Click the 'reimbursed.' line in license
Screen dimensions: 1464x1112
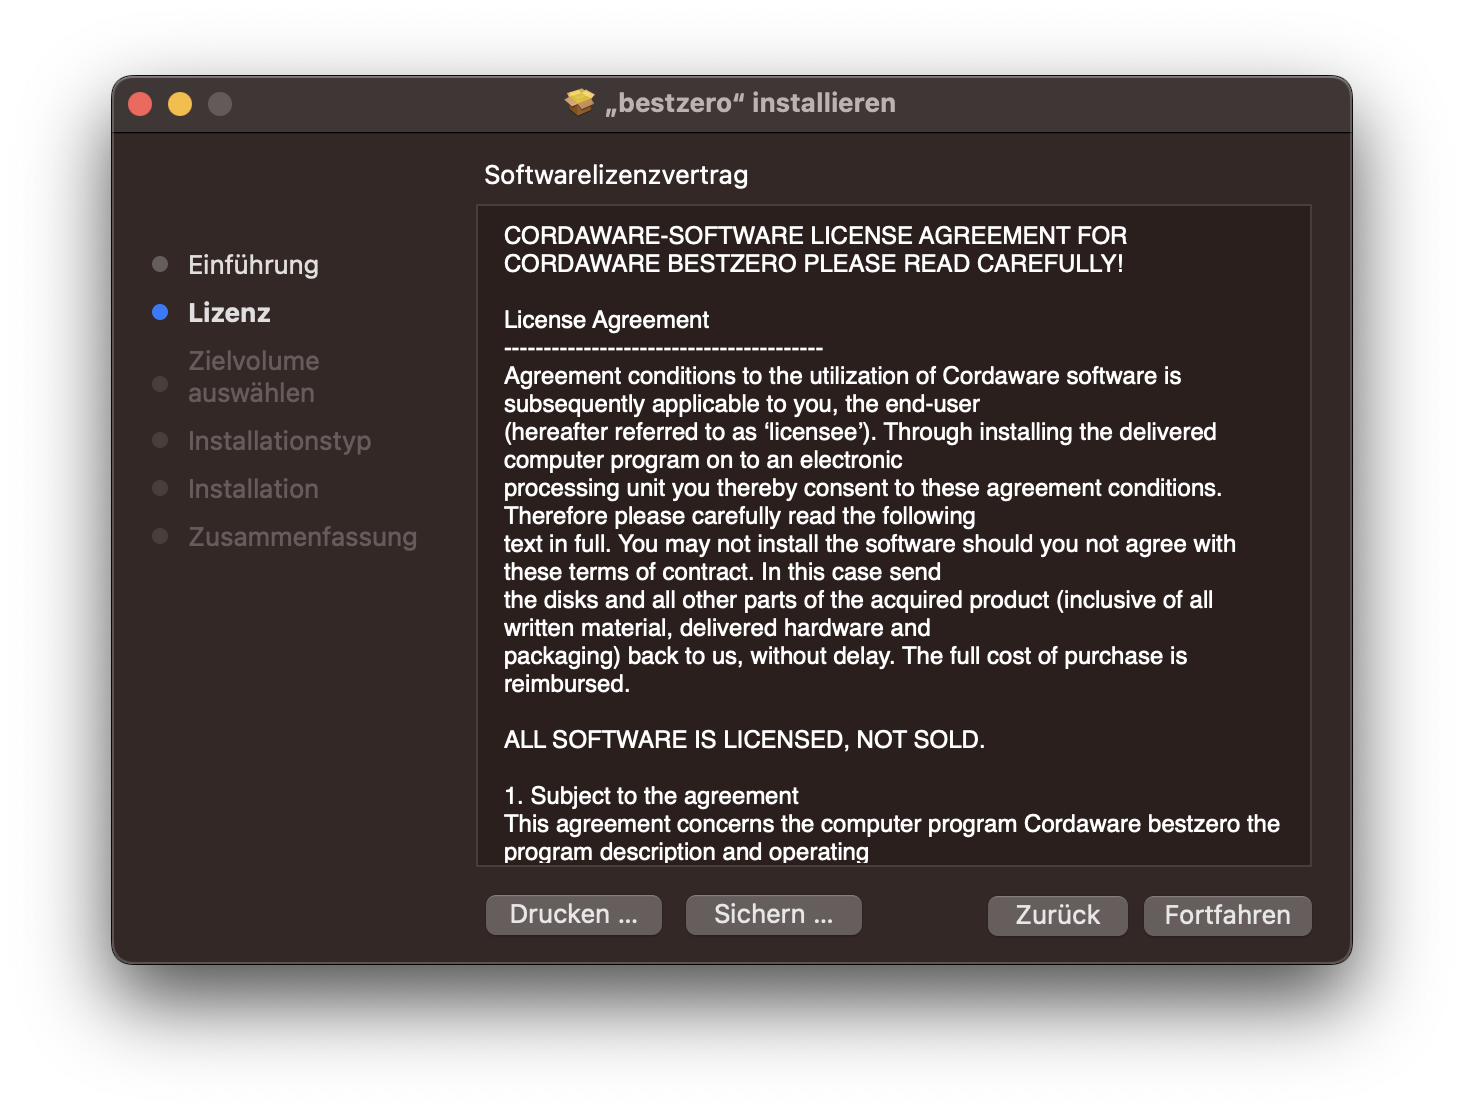[x=567, y=684]
